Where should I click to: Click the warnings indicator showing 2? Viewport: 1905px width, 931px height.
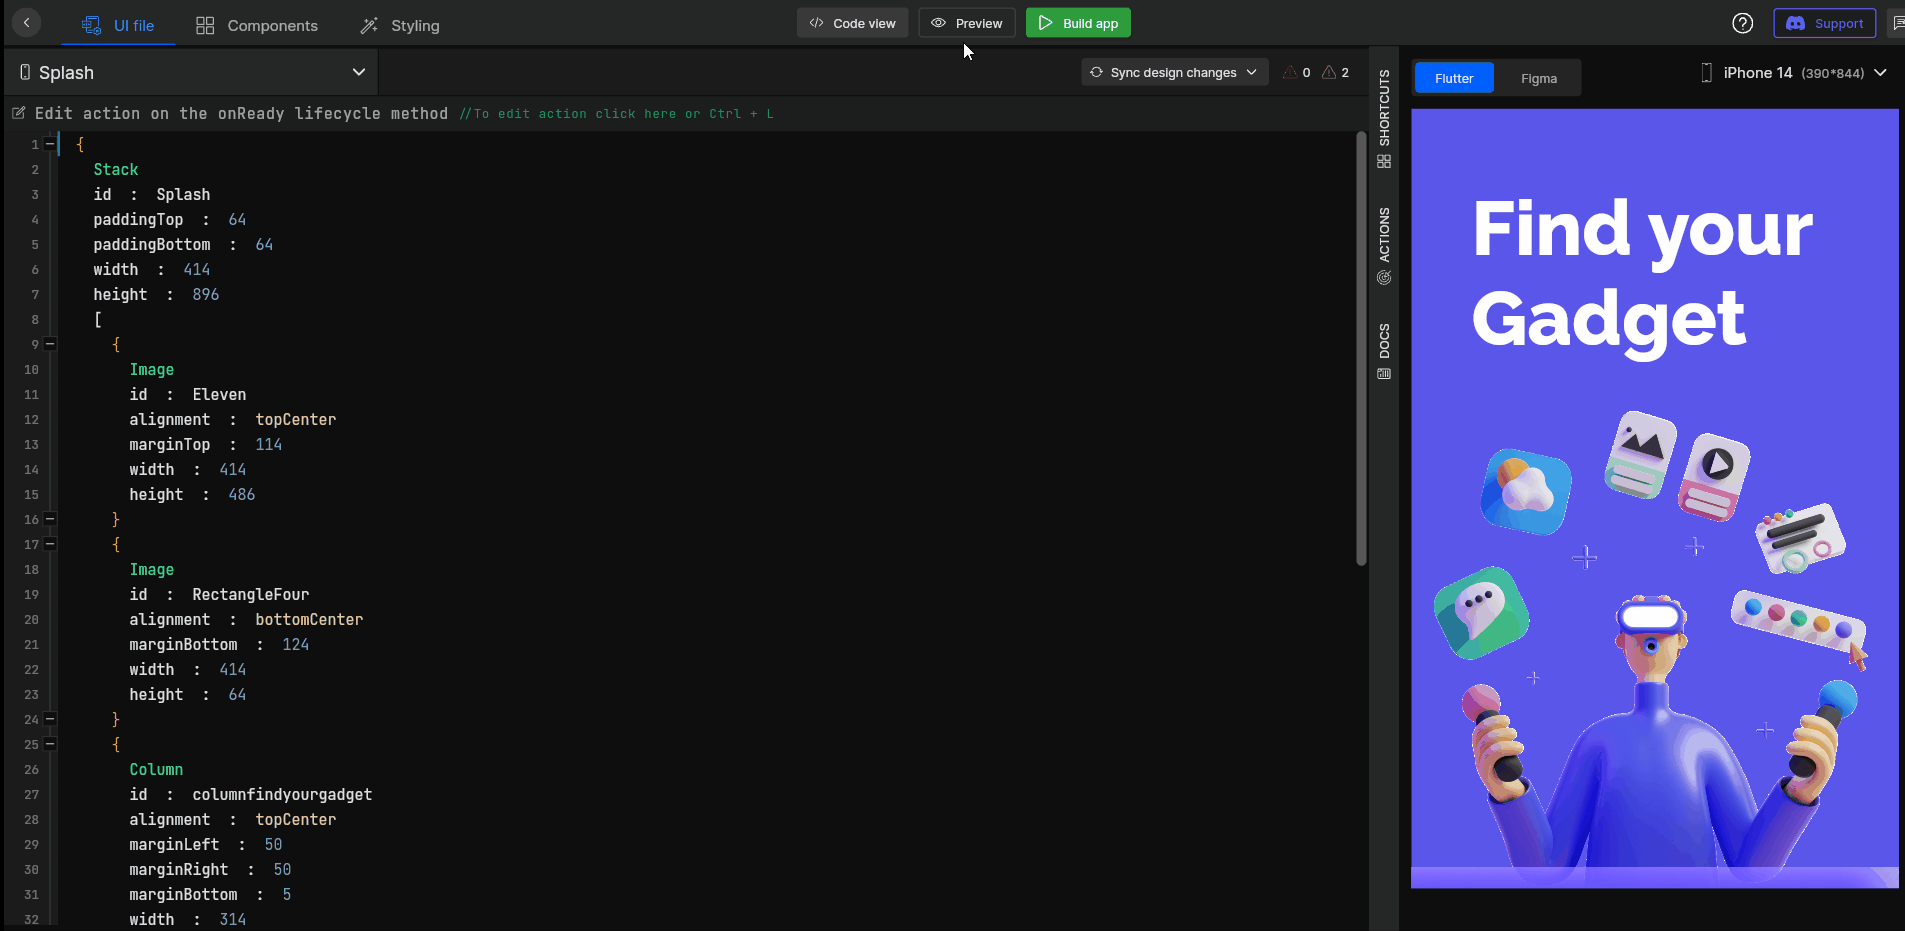pos(1335,72)
